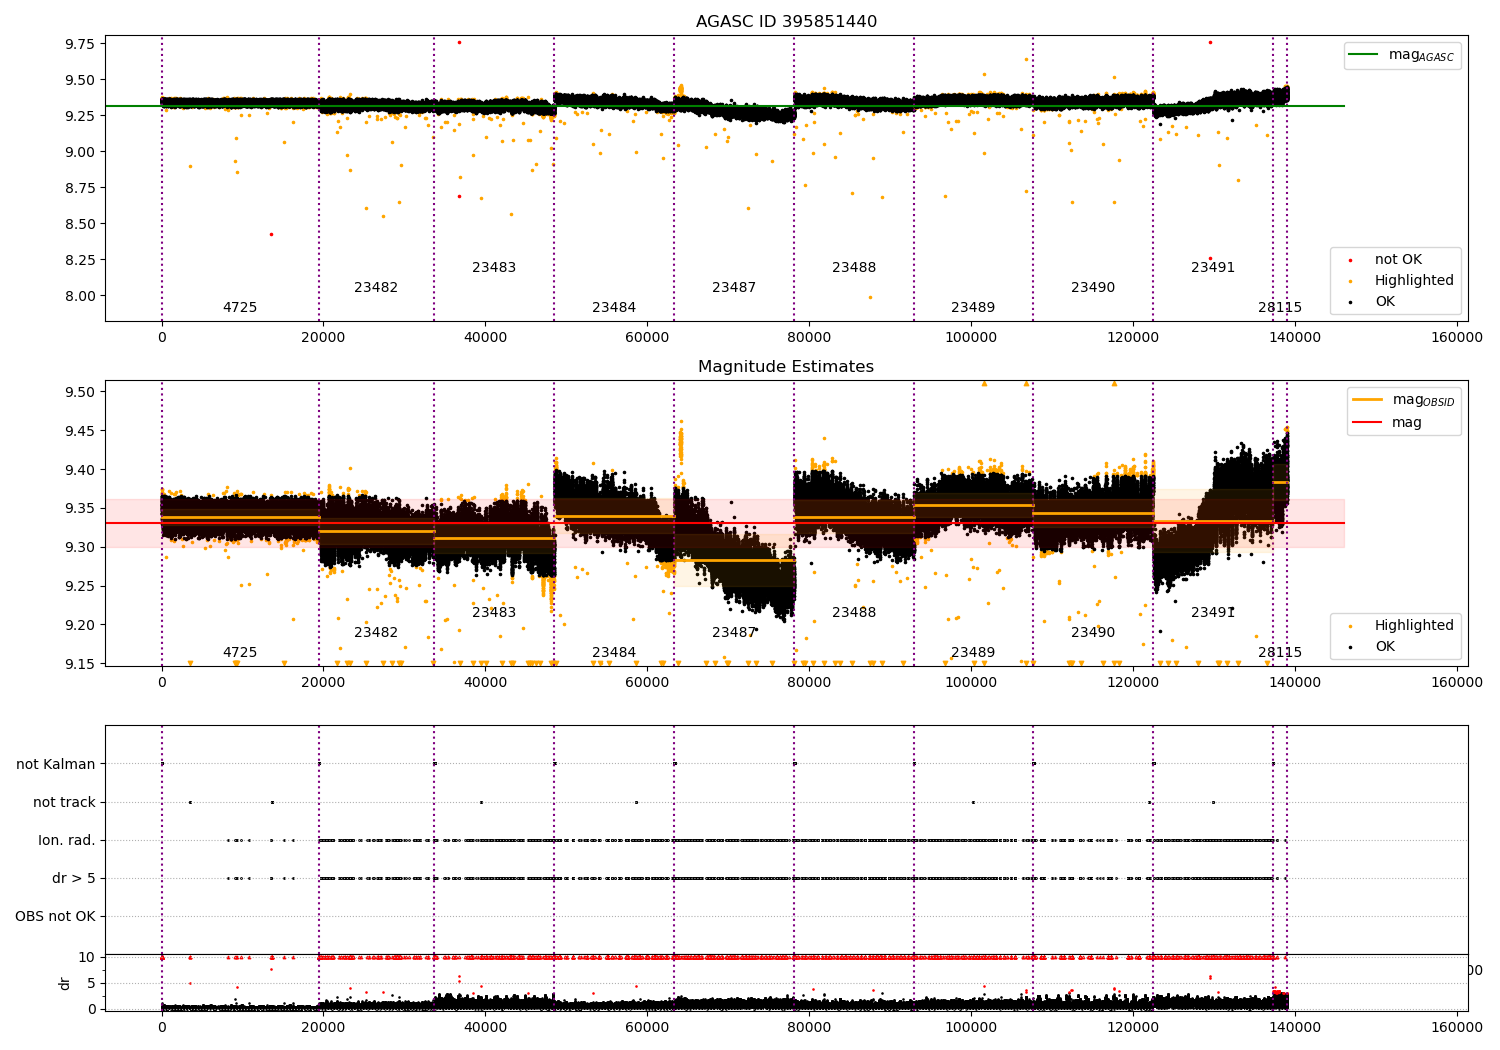Click the mag OBSID legend entry
This screenshot has width=1500, height=1050.
point(1403,400)
